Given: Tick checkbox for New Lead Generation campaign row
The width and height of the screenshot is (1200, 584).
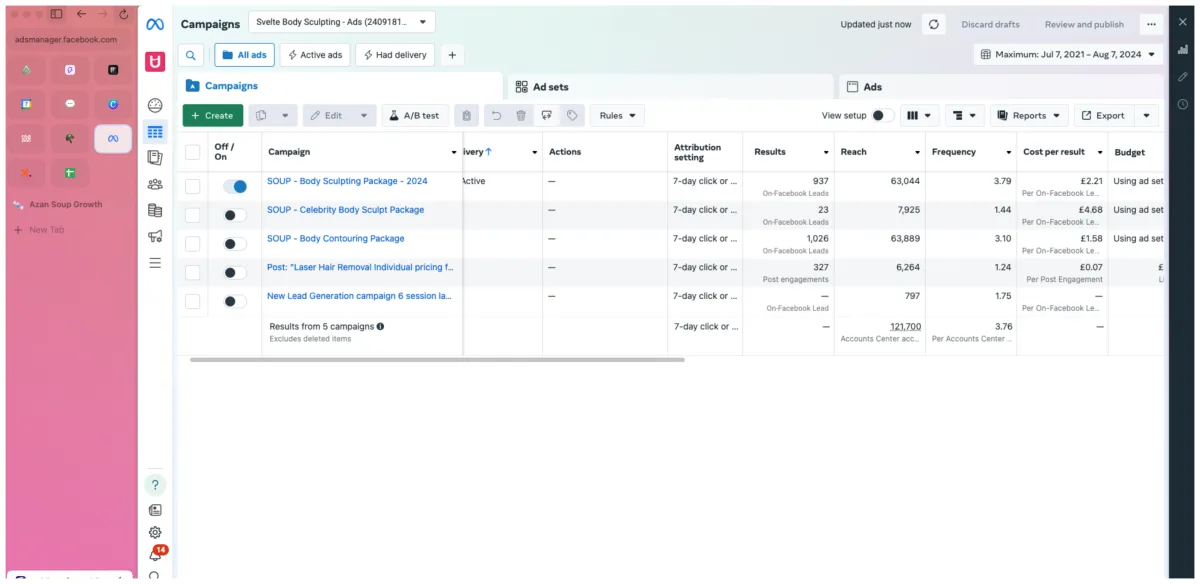Looking at the screenshot, I should [x=193, y=301].
